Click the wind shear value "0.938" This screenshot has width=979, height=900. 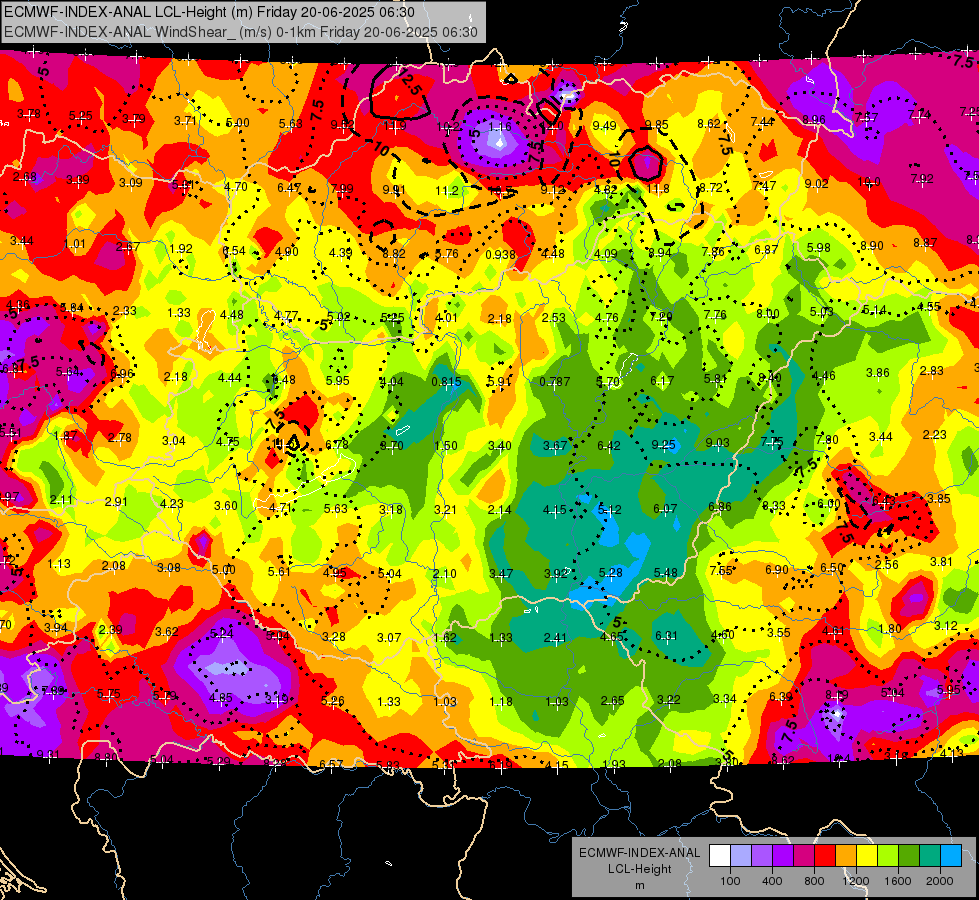point(500,255)
